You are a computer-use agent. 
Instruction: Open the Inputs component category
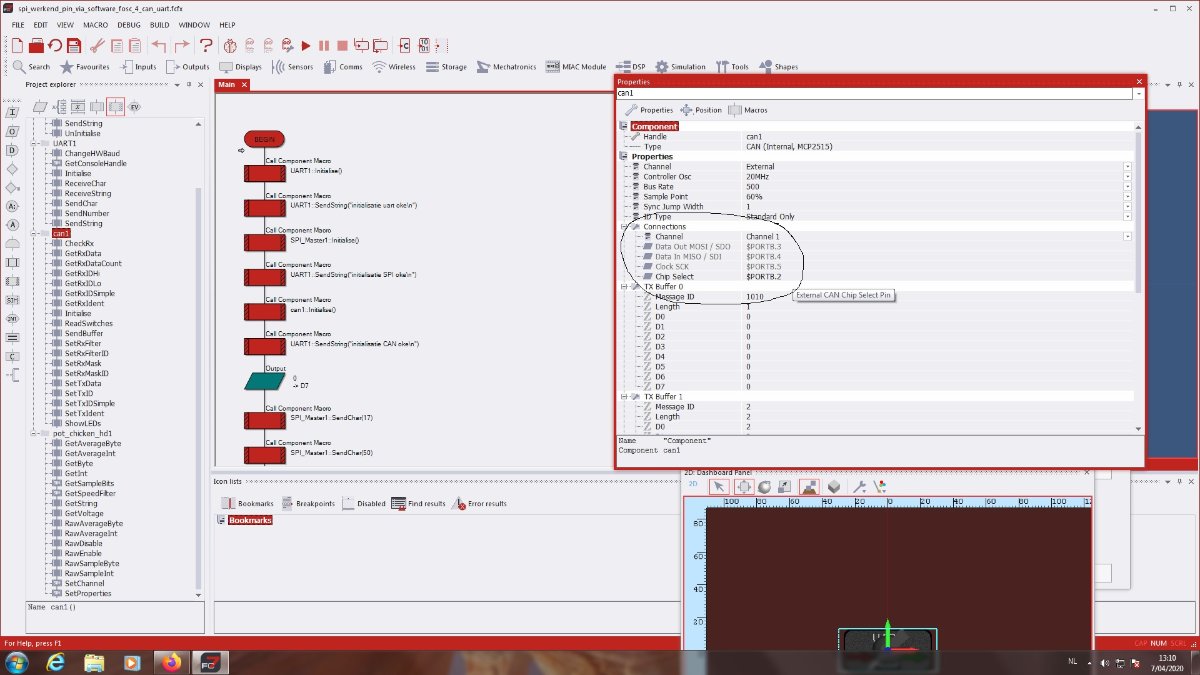(138, 67)
